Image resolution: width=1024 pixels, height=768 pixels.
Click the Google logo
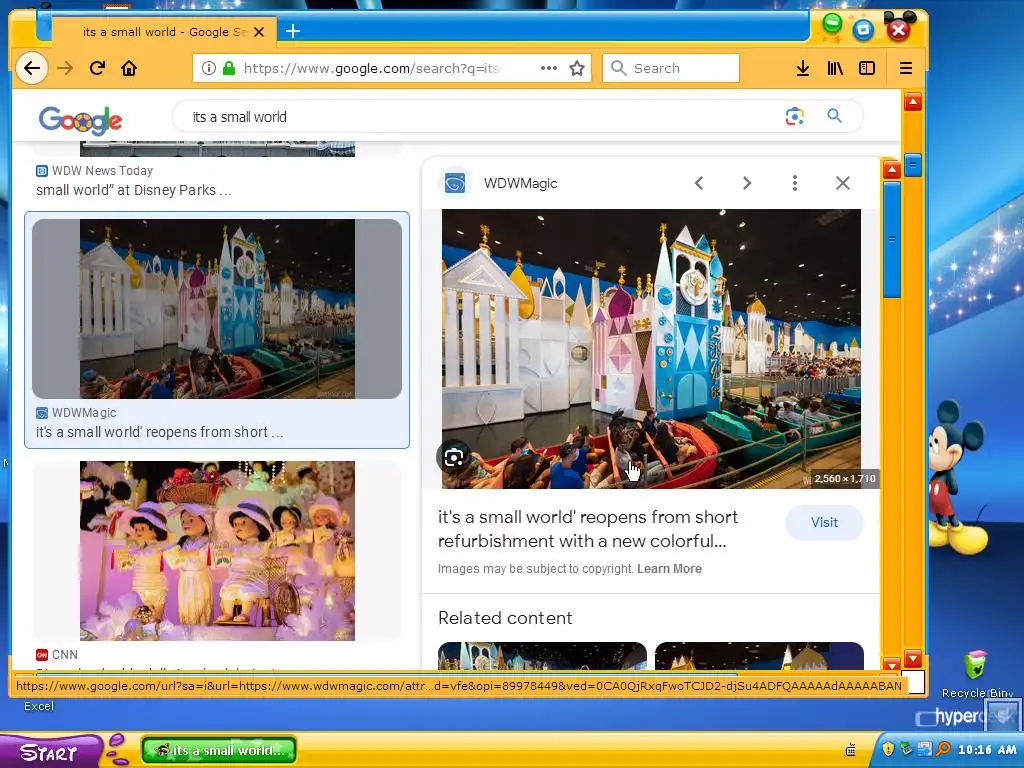(80, 120)
